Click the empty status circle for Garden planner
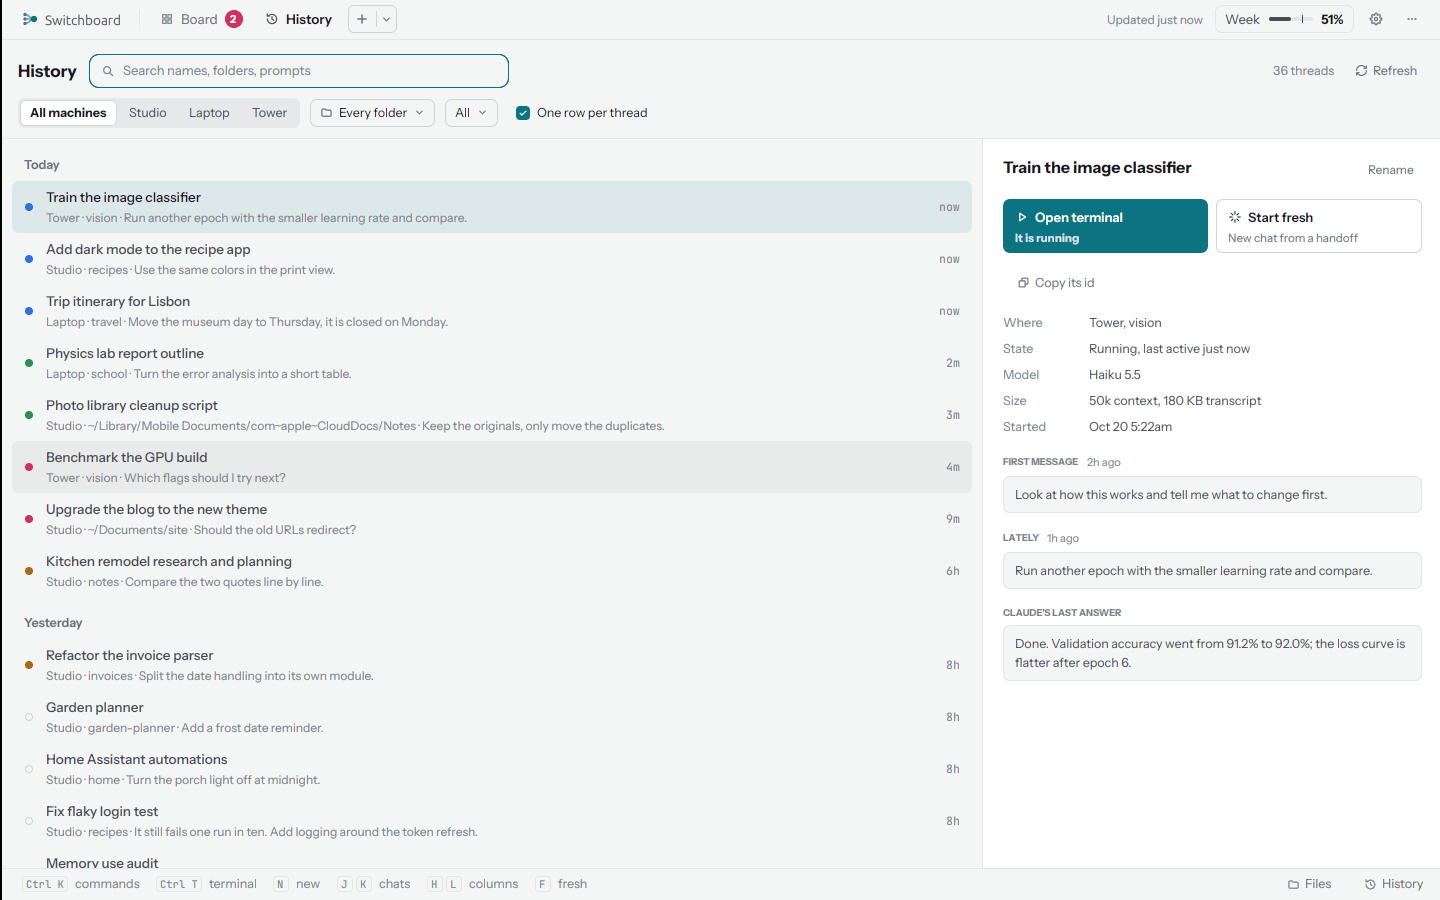This screenshot has height=900, width=1440. coord(29,717)
